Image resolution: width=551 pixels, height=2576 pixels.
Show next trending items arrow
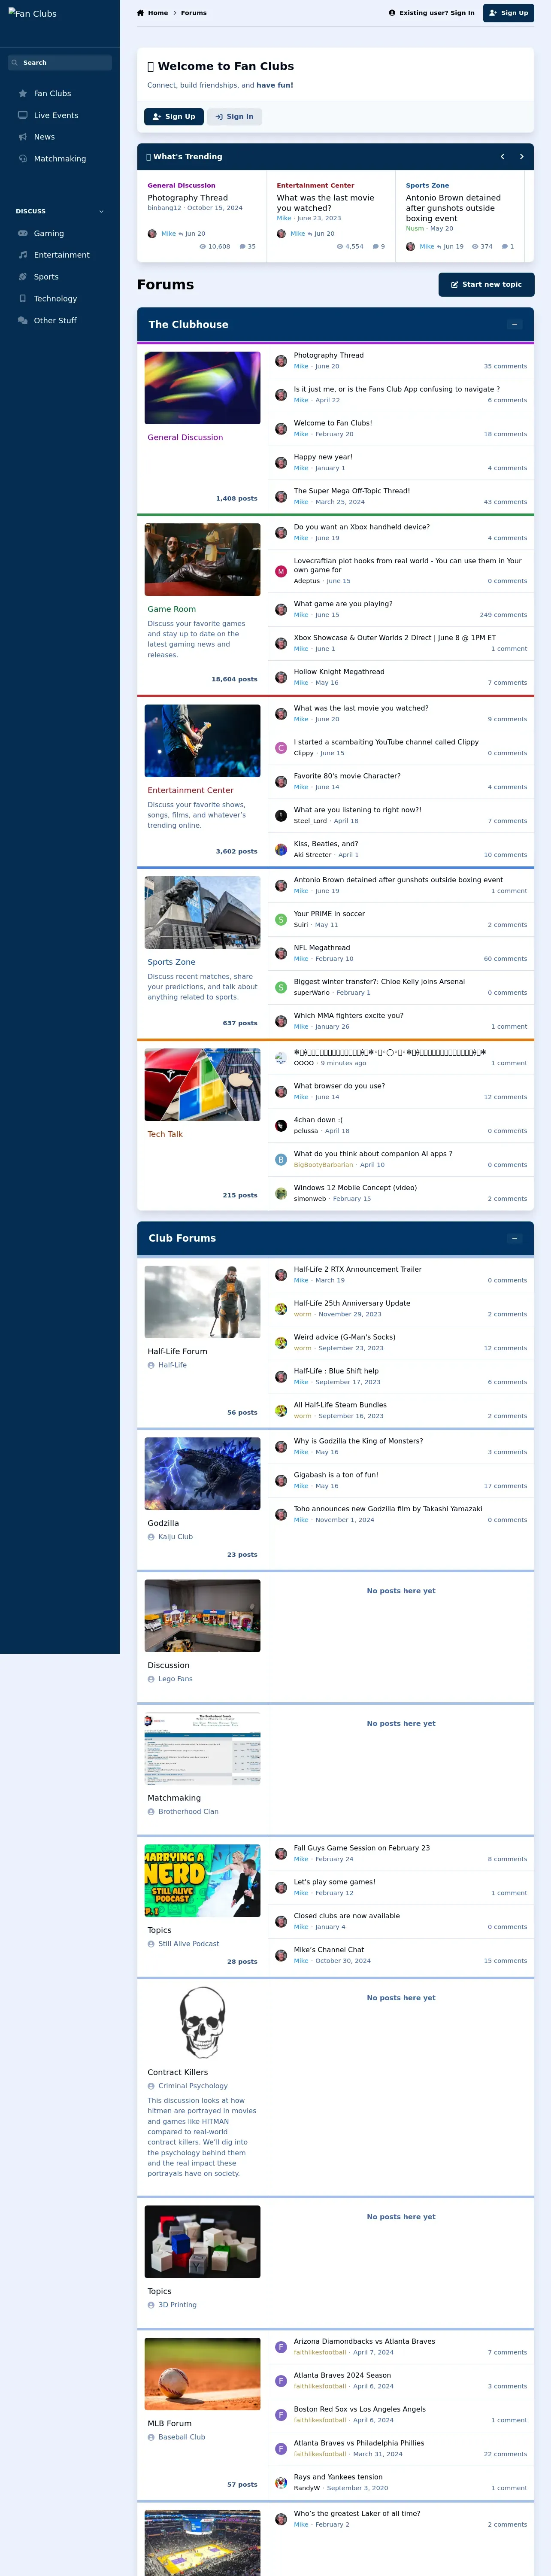click(x=521, y=157)
